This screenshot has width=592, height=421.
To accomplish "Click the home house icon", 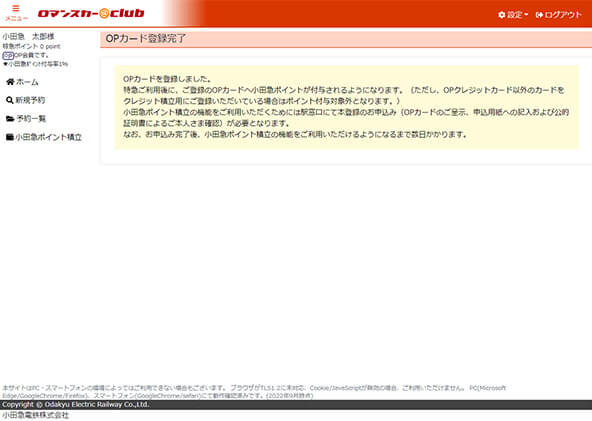I will click(10, 82).
